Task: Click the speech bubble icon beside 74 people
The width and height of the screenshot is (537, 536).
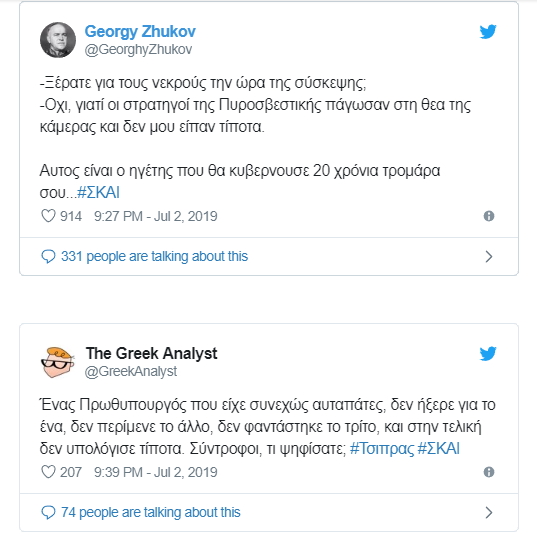Action: 48,513
